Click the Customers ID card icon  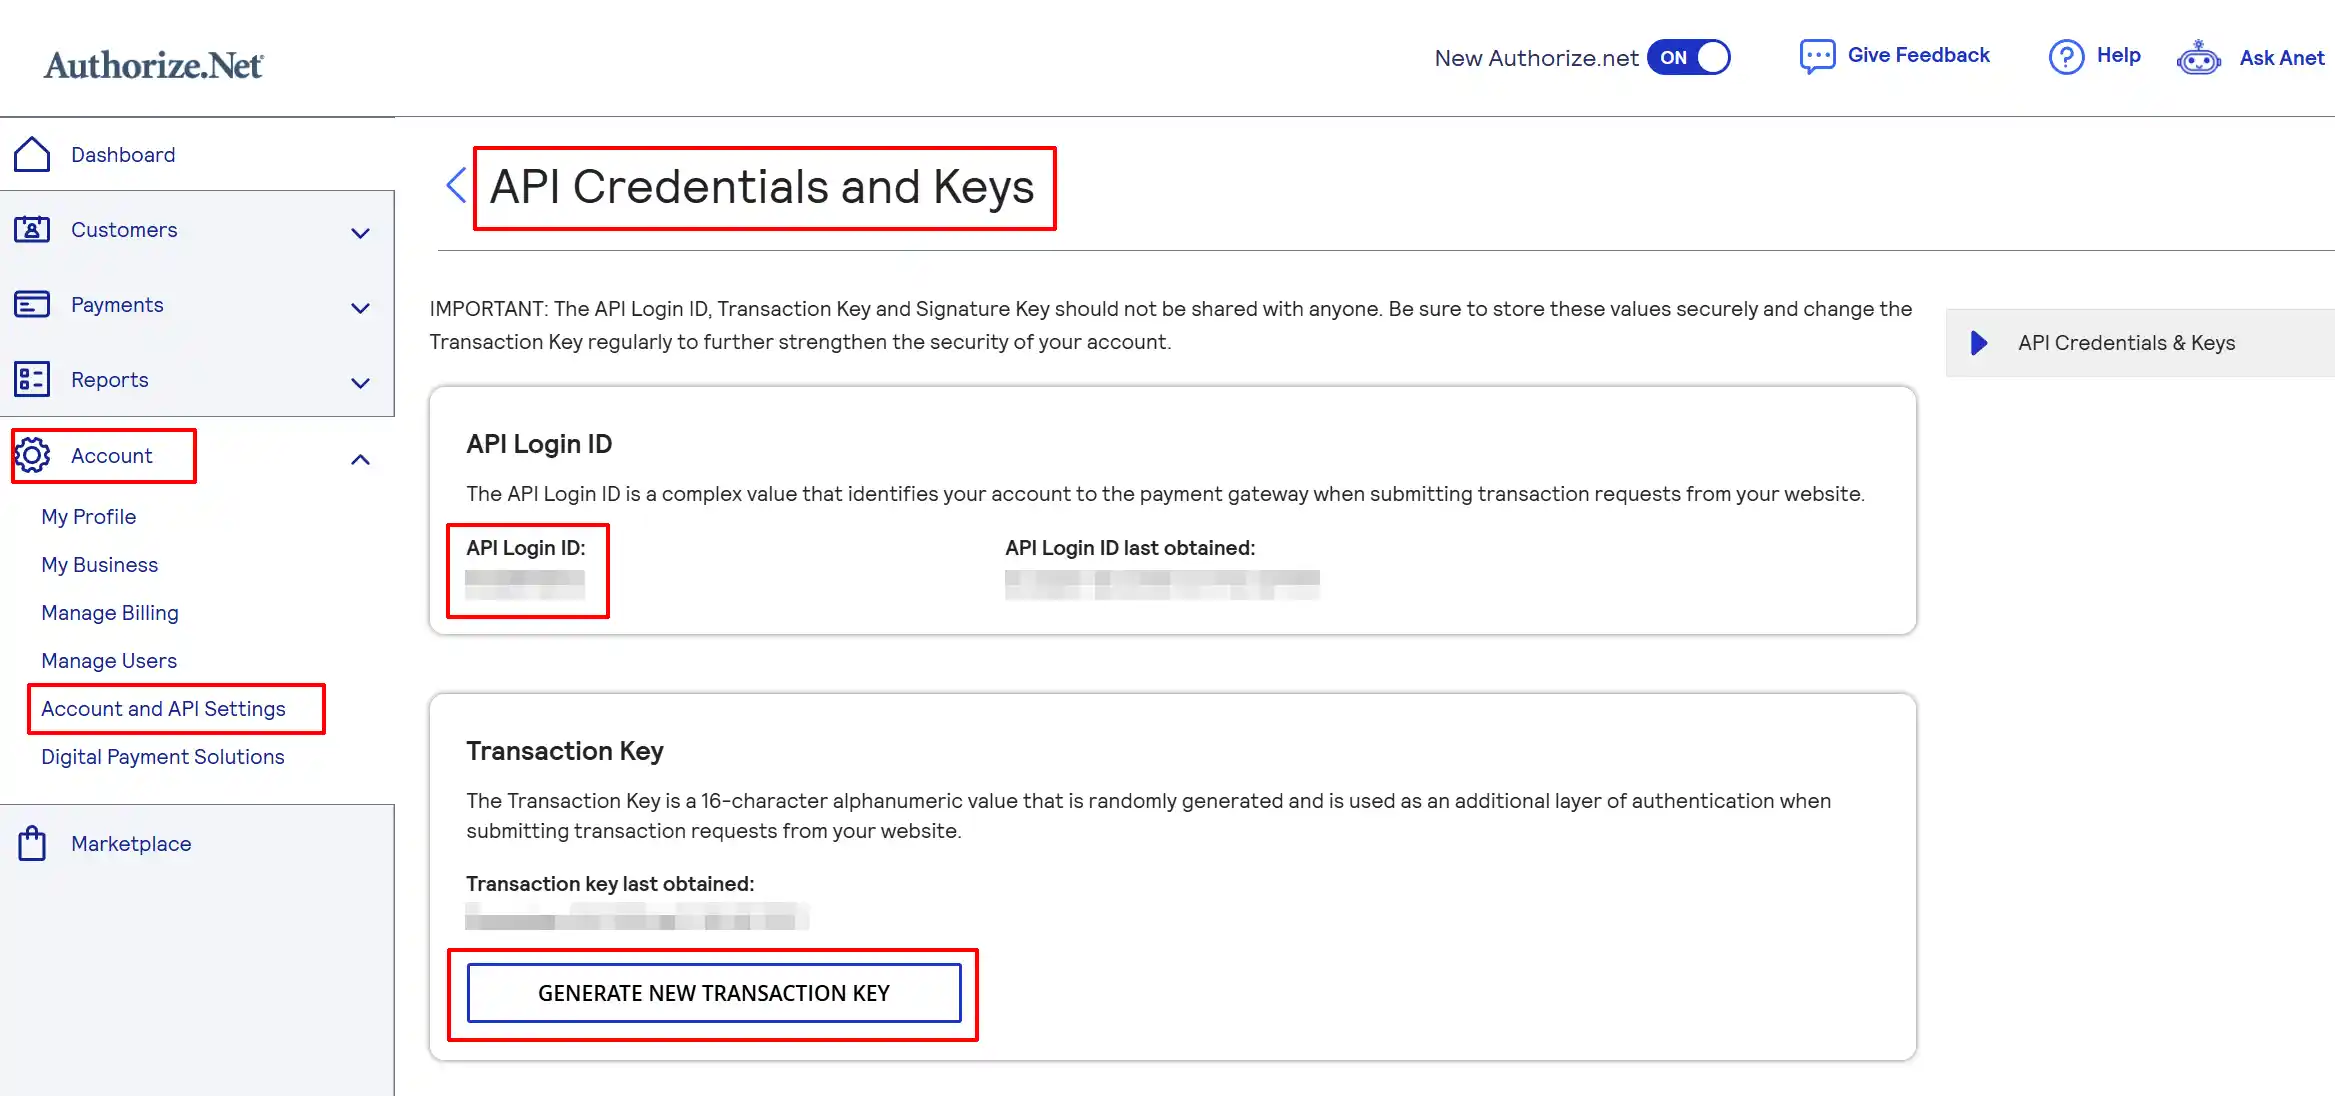(x=32, y=229)
